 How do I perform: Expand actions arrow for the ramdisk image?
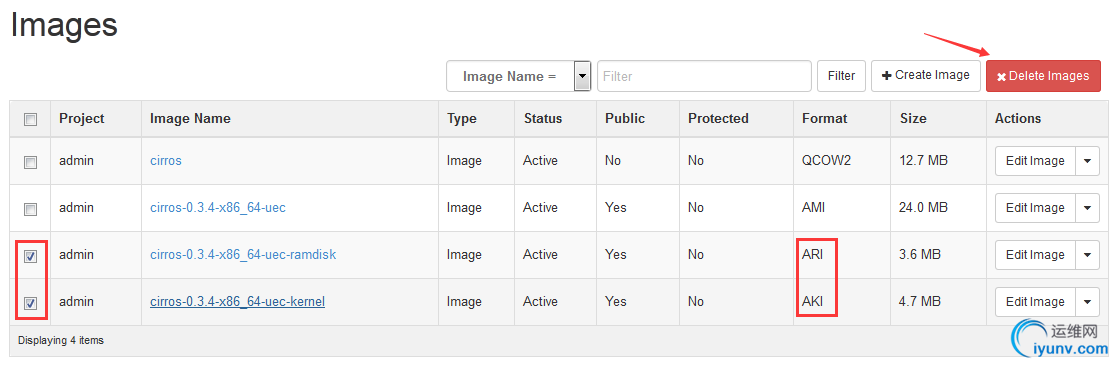(1088, 255)
